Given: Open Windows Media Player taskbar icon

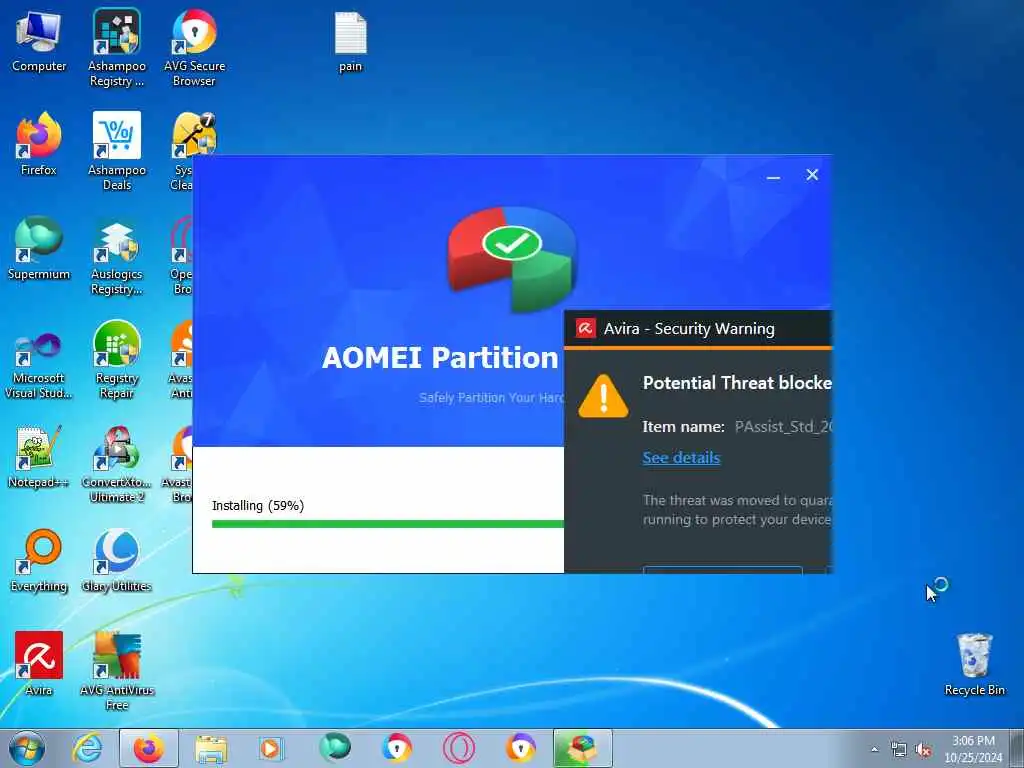Looking at the screenshot, I should pyautogui.click(x=271, y=748).
